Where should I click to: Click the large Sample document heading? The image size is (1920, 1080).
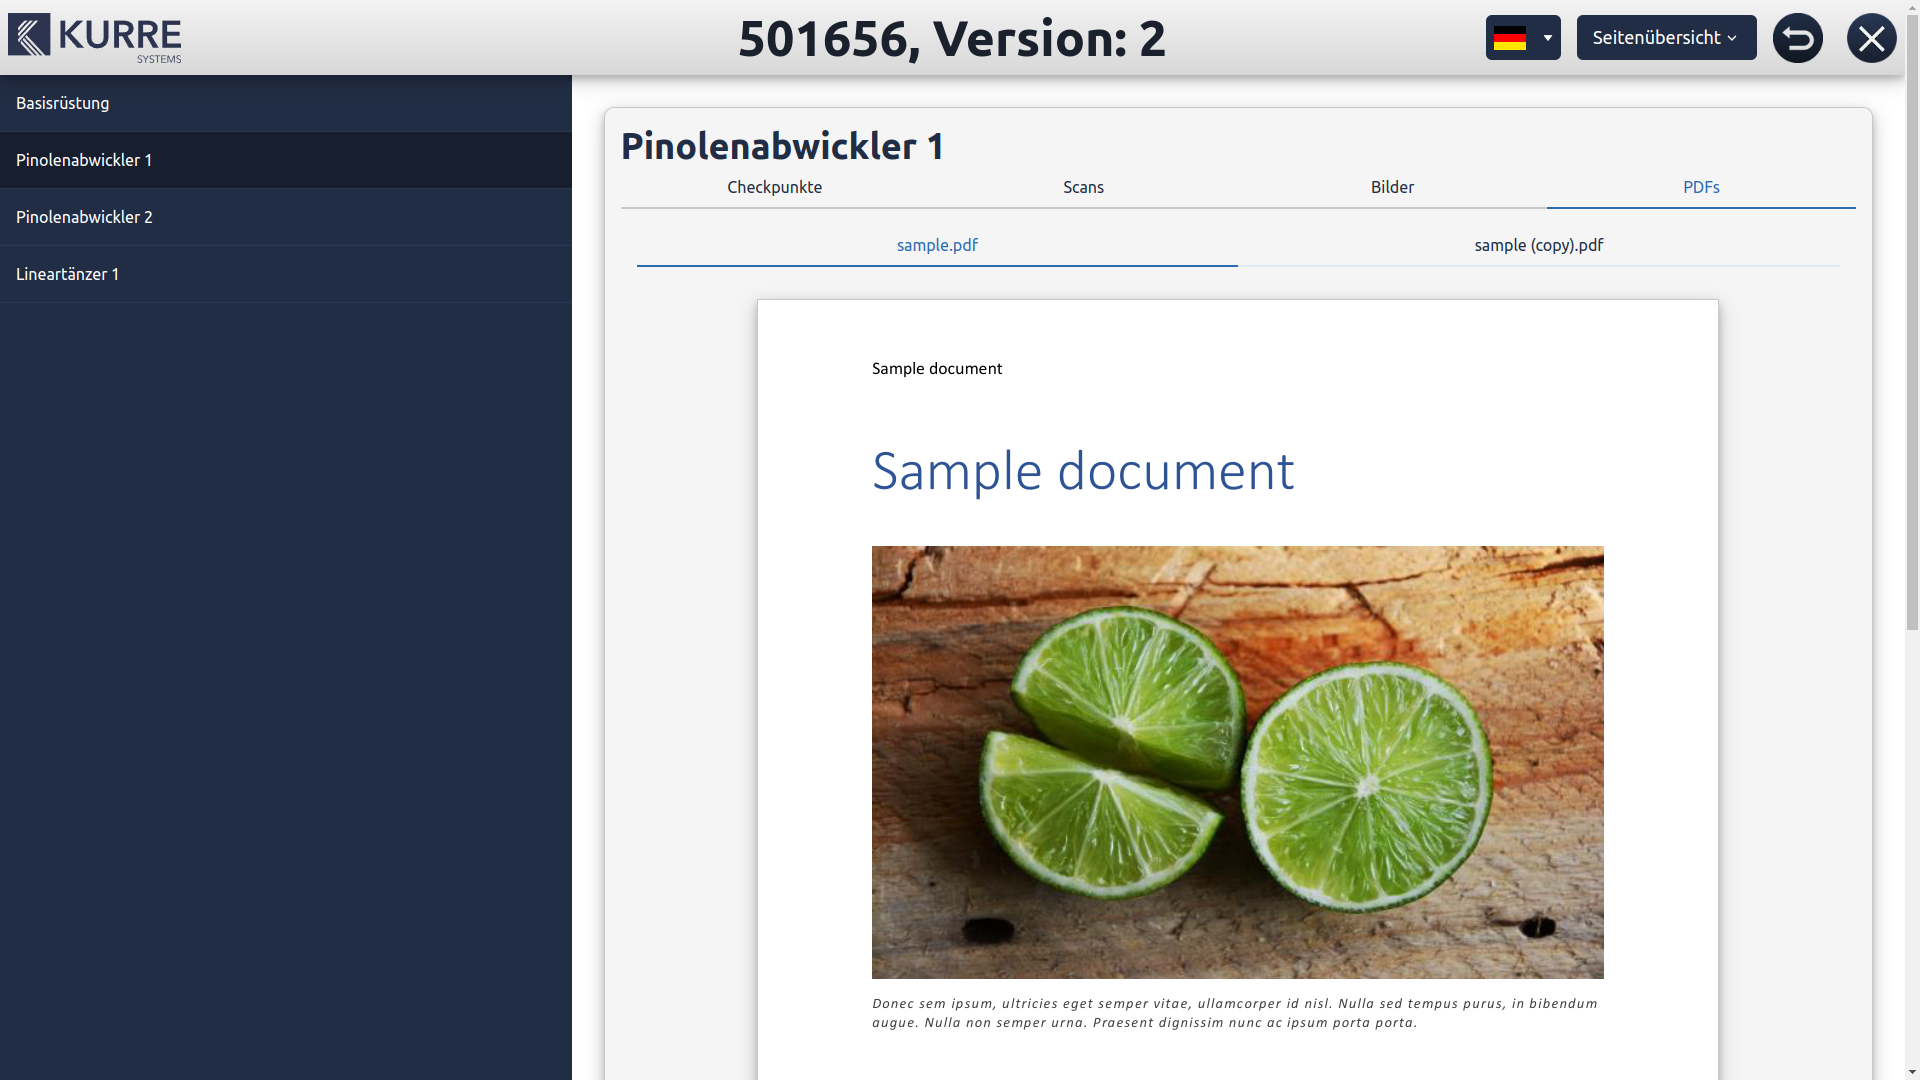(x=1082, y=470)
